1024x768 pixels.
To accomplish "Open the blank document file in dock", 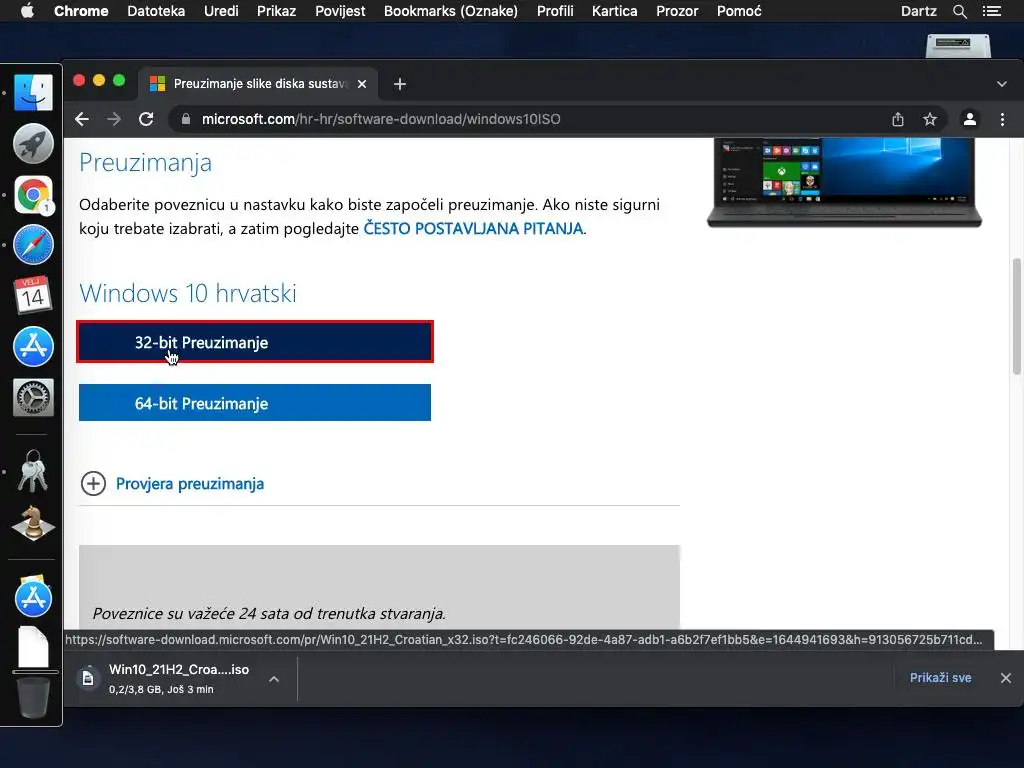I will click(33, 647).
